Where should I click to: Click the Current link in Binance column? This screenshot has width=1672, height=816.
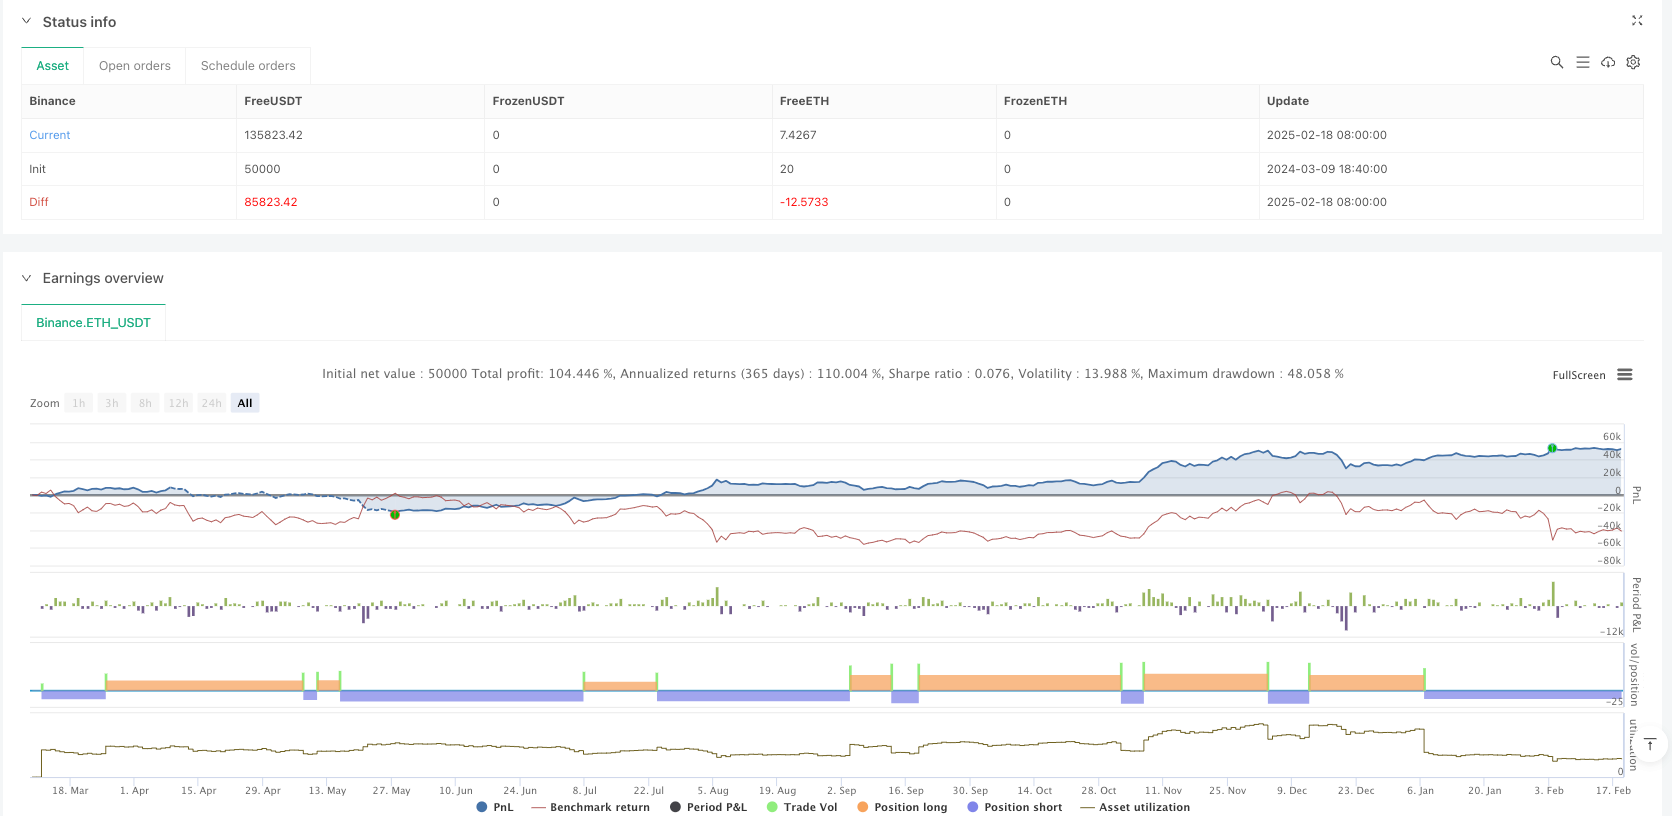[50, 135]
